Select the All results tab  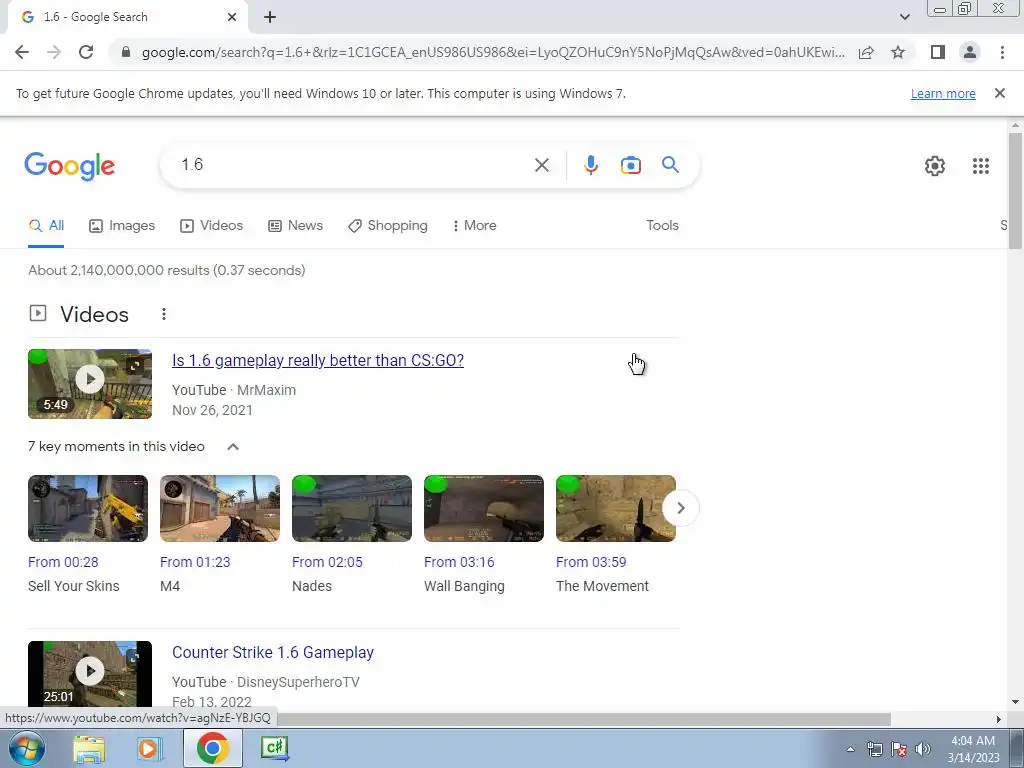click(46, 226)
